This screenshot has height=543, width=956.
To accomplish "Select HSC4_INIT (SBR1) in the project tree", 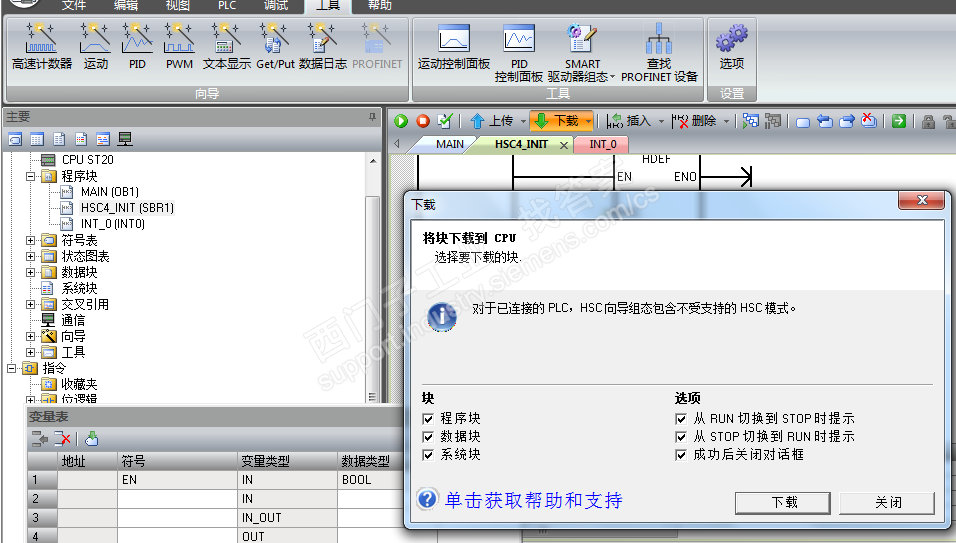I will coord(127,208).
